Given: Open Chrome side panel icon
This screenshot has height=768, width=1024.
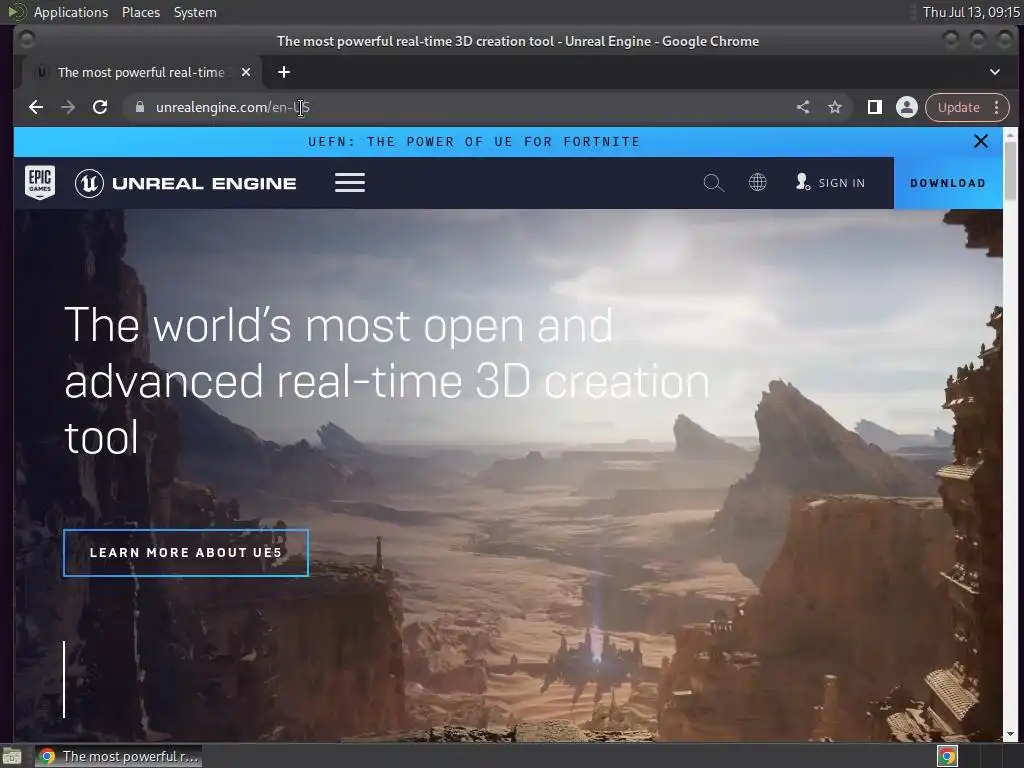Looking at the screenshot, I should (874, 107).
